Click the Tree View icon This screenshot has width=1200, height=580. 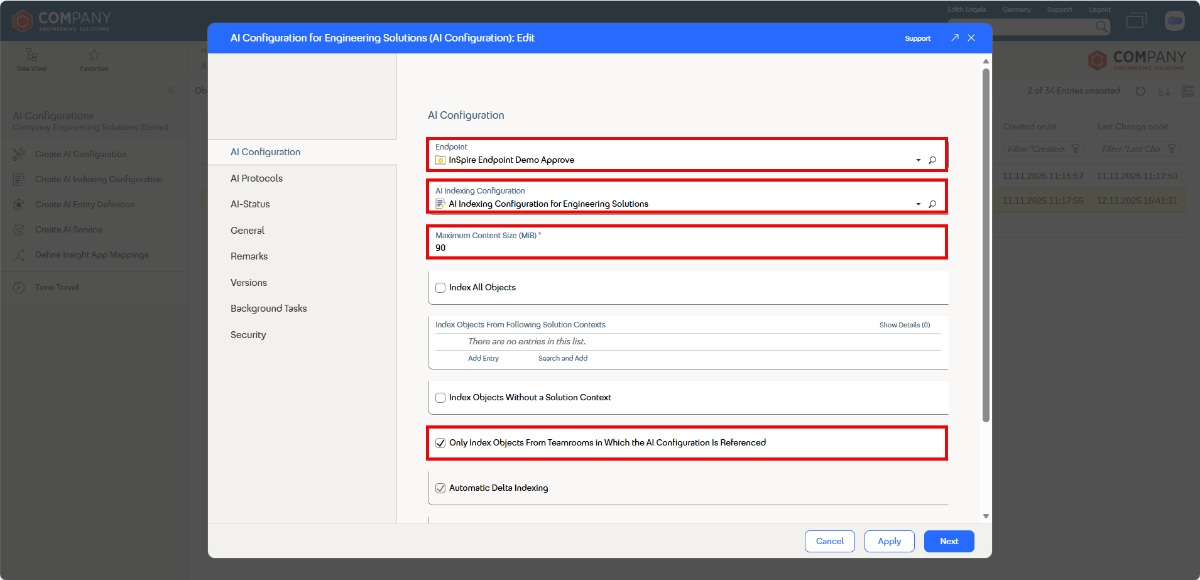pos(32,55)
